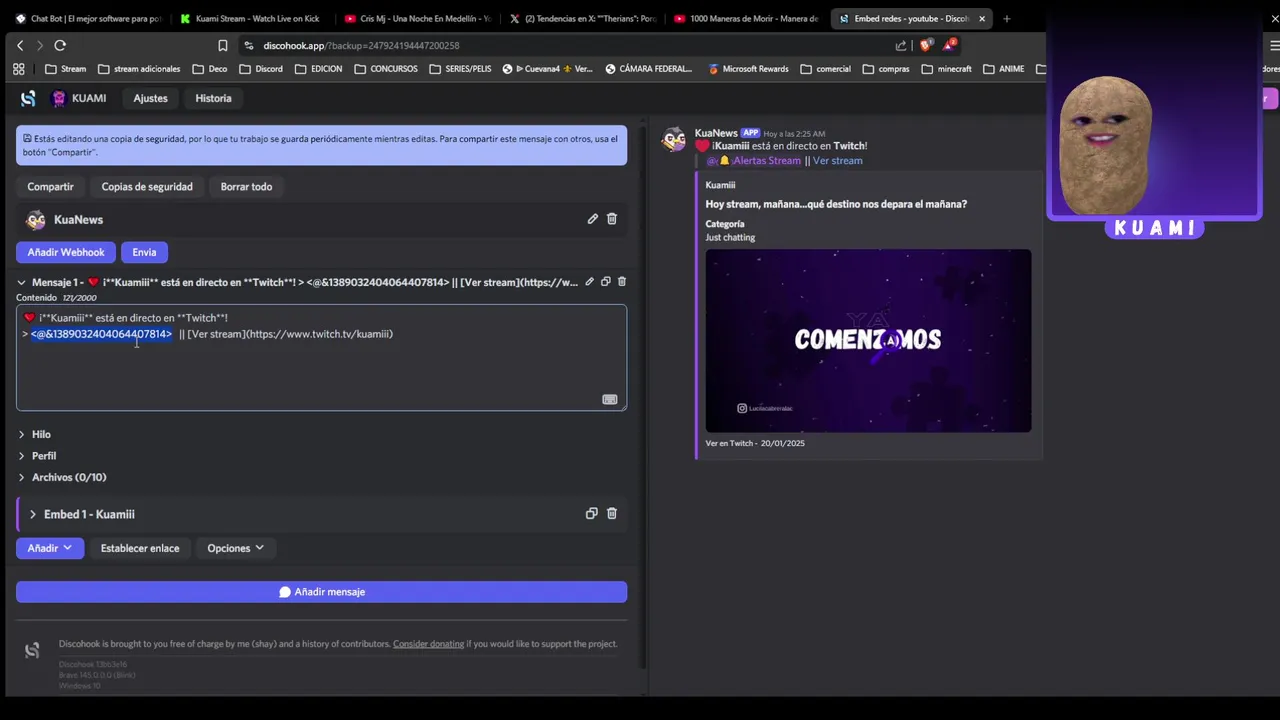Switch to 1000 Maneras de Morir tab
Image resolution: width=1280 pixels, height=720 pixels.
point(746,18)
